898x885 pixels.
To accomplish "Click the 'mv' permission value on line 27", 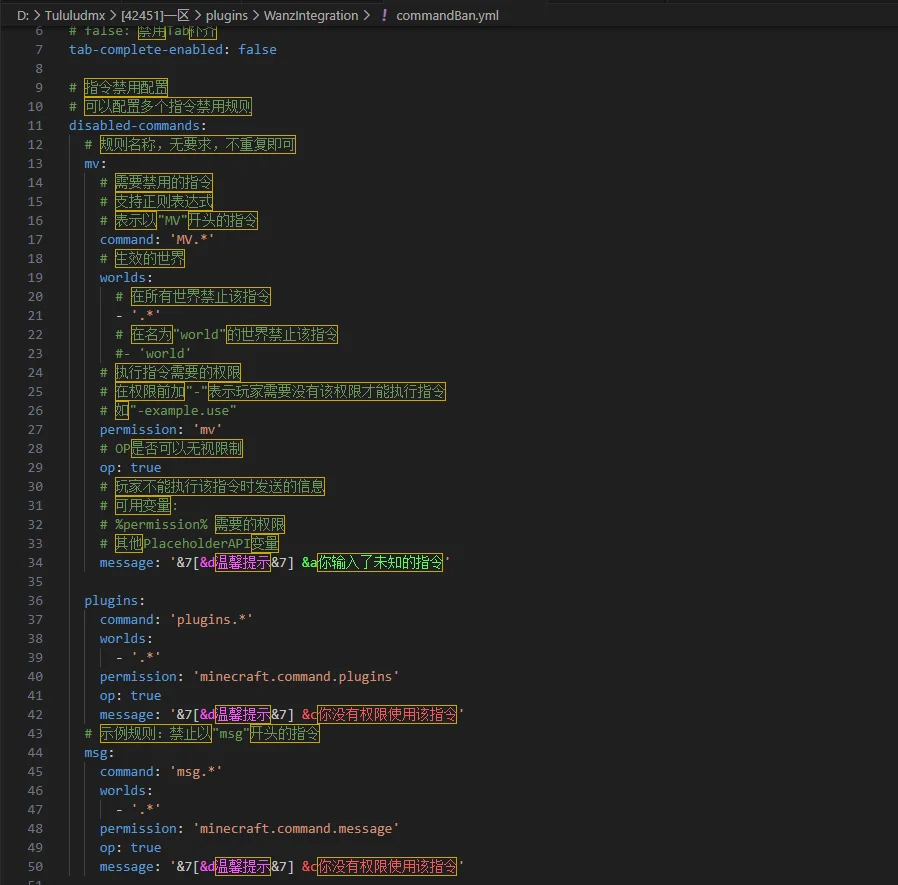I will 207,430.
